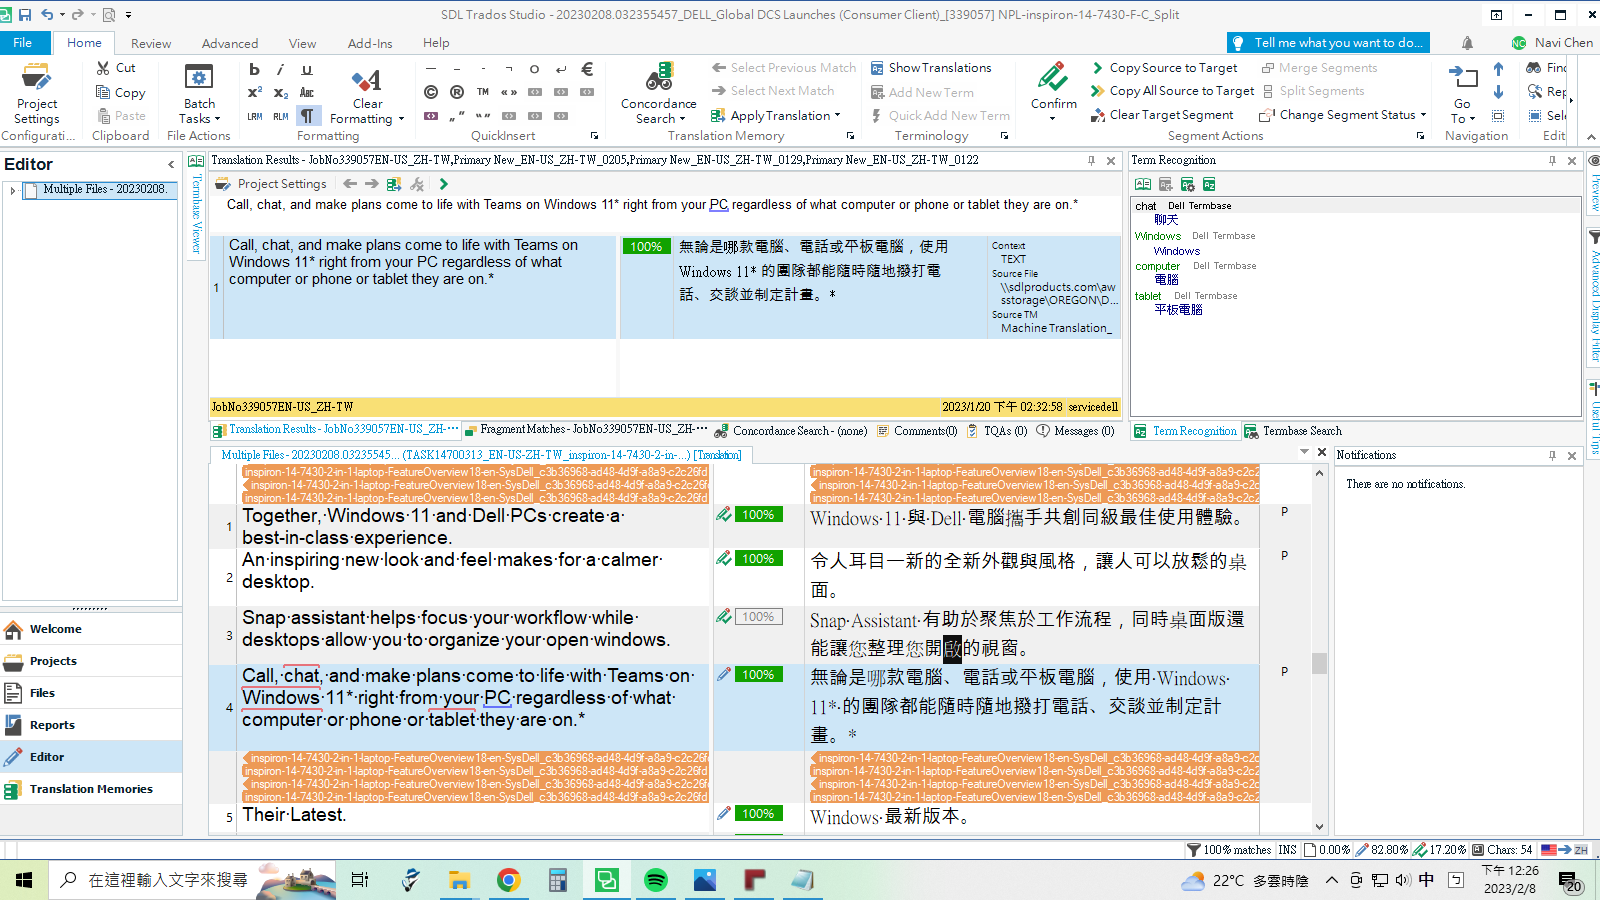Open Chrome from taskbar
Screen dimensions: 1600x900
(509, 880)
